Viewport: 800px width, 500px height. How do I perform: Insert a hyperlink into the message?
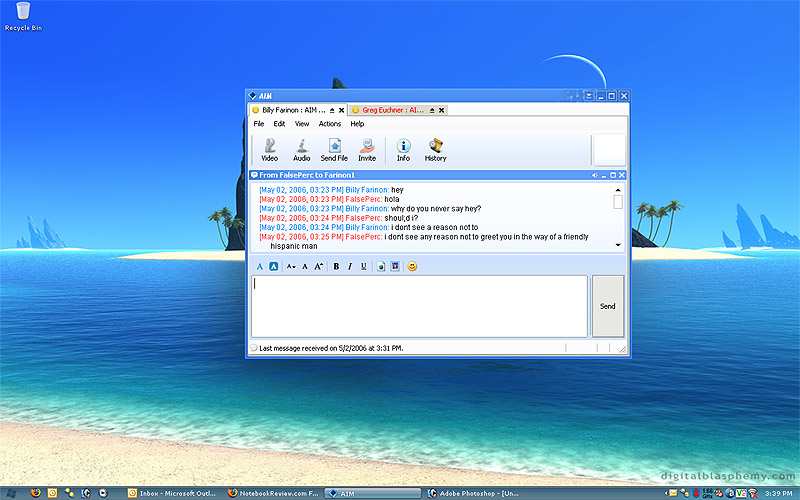click(381, 266)
